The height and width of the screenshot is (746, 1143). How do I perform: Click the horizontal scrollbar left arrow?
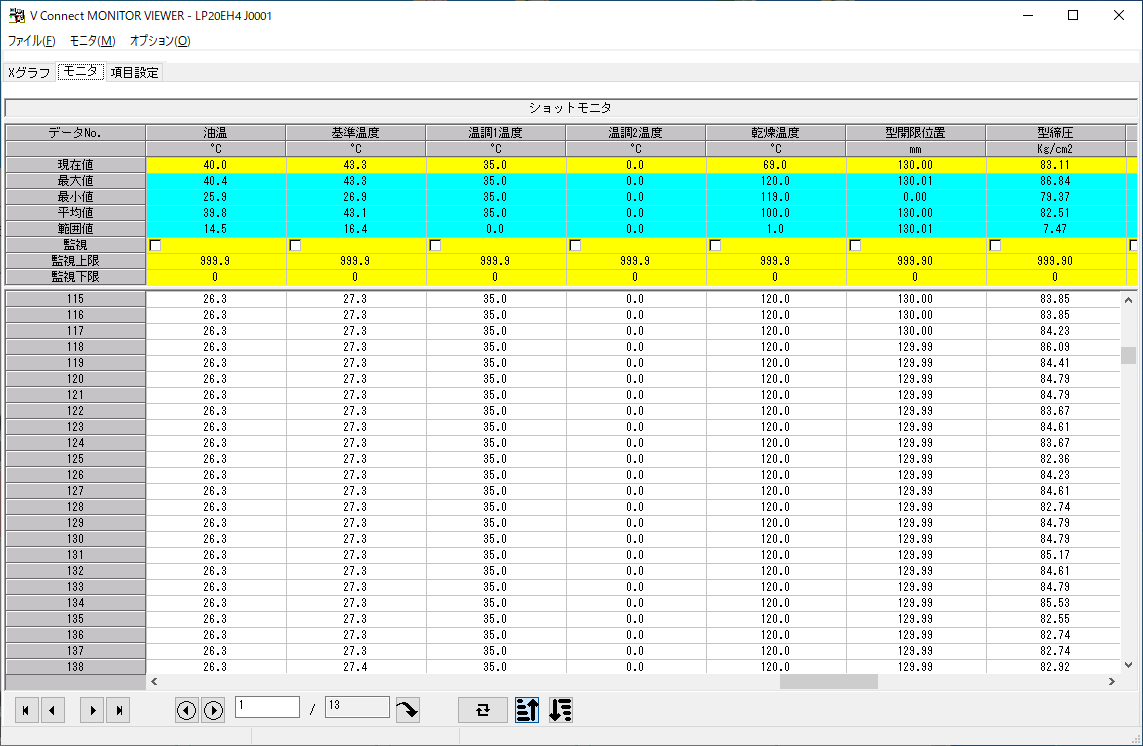pyautogui.click(x=155, y=681)
